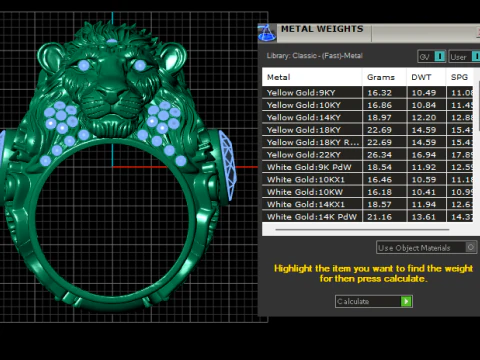480x360 pixels.
Task: Click the Metal Weights scale icon
Action: [x=267, y=33]
